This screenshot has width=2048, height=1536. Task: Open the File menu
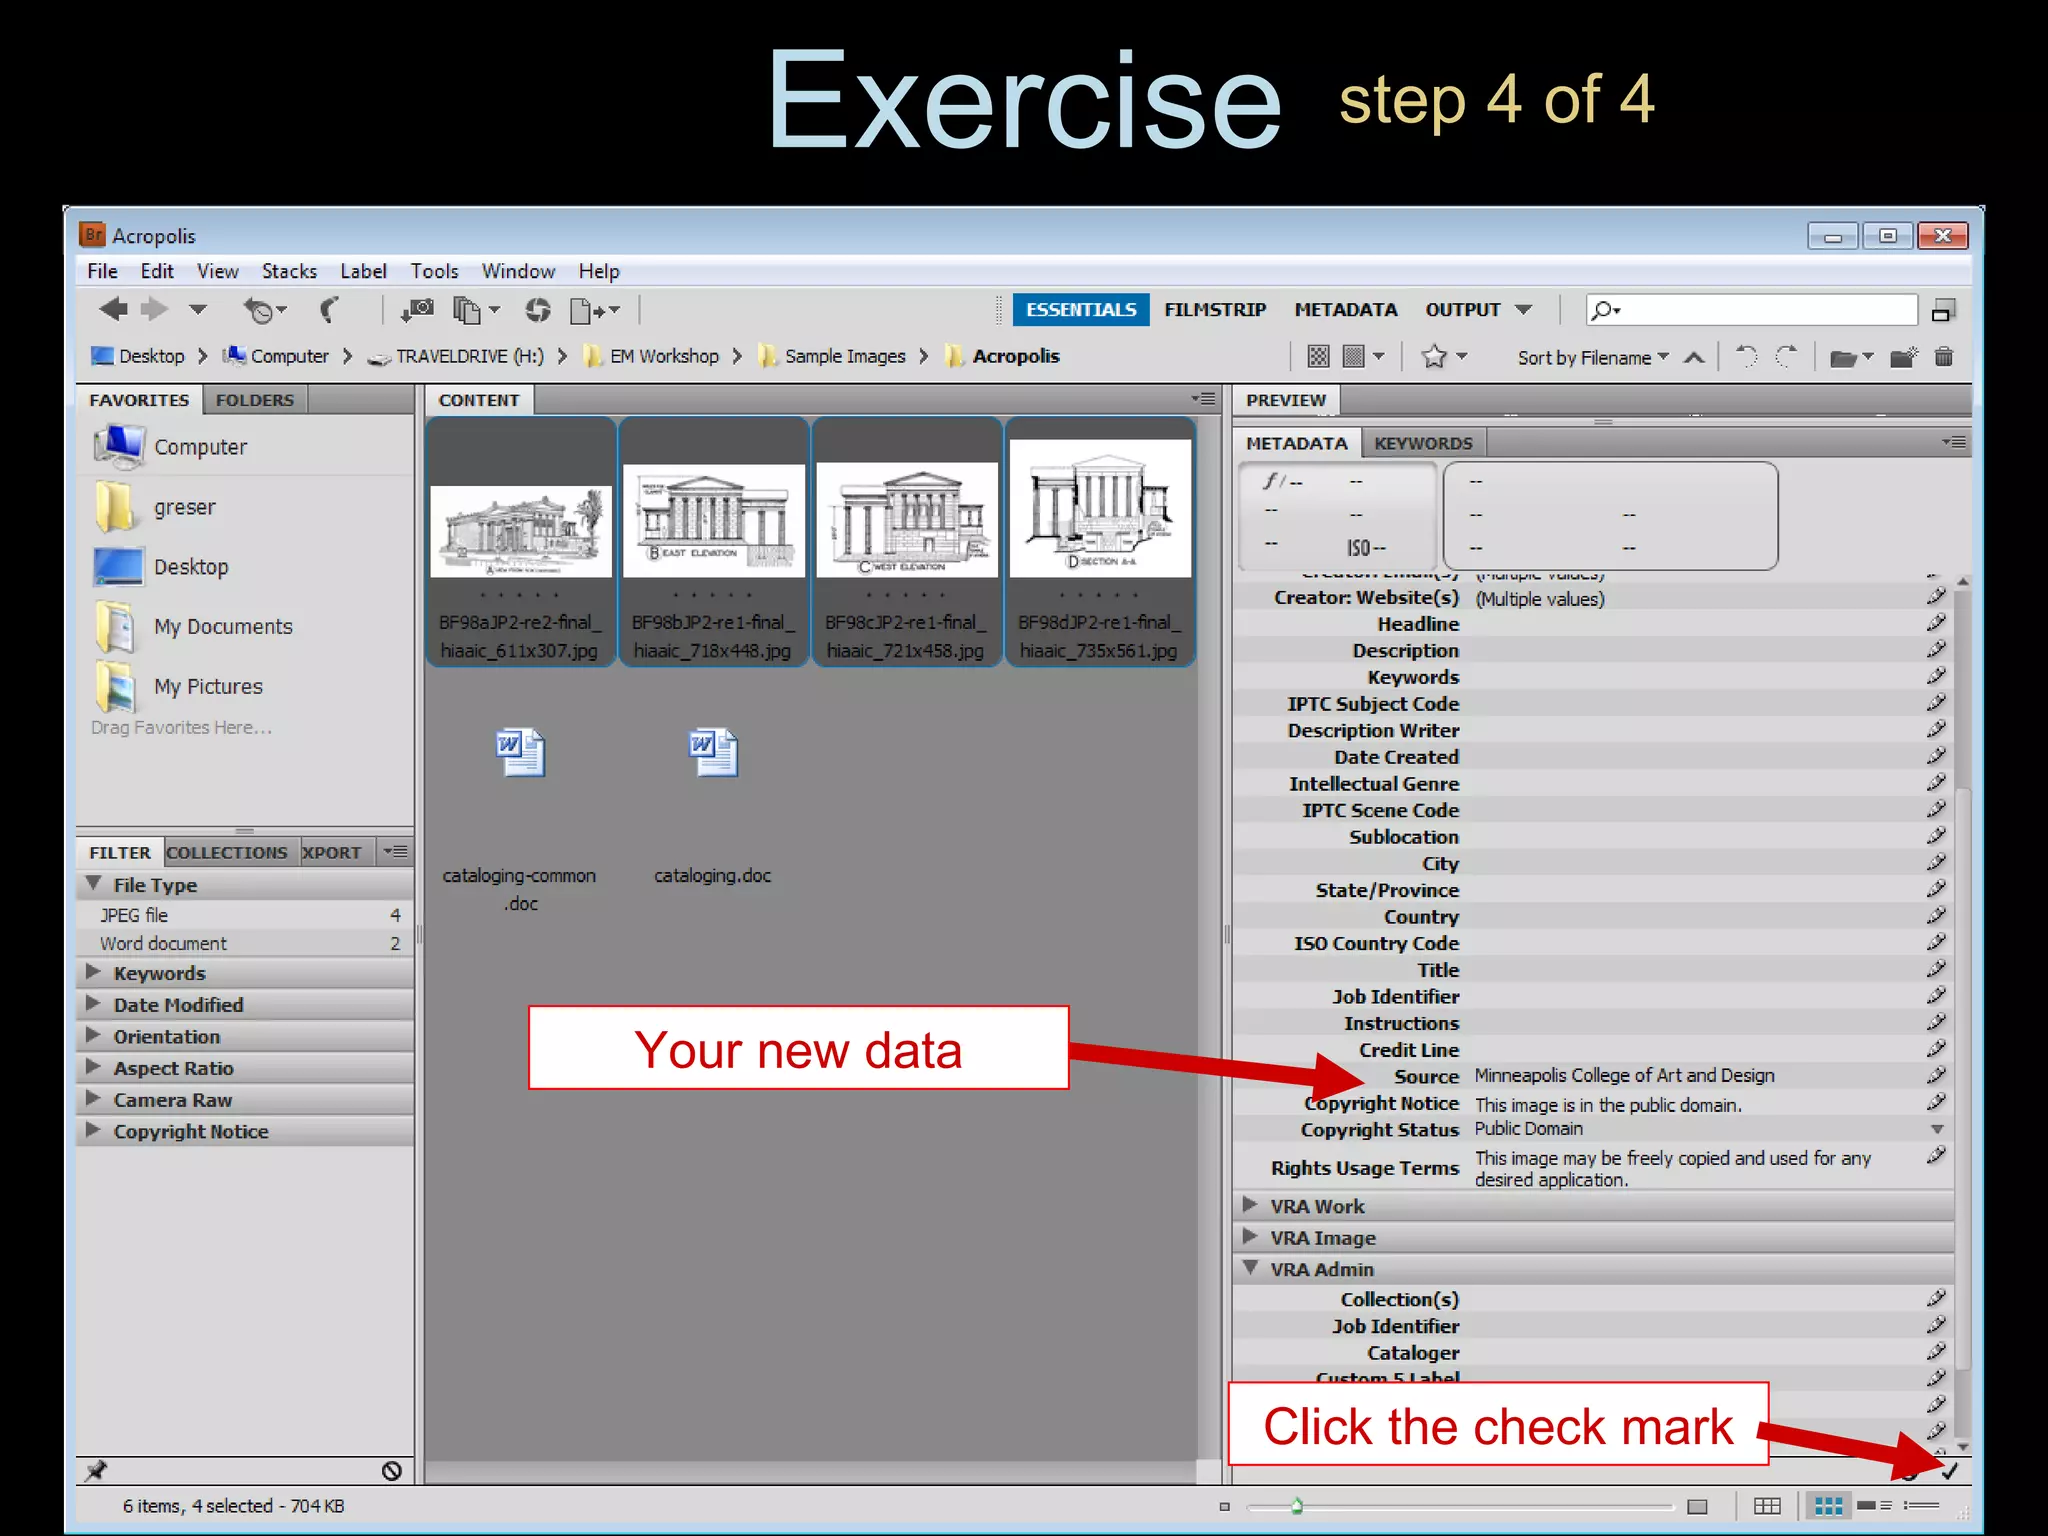pyautogui.click(x=102, y=271)
